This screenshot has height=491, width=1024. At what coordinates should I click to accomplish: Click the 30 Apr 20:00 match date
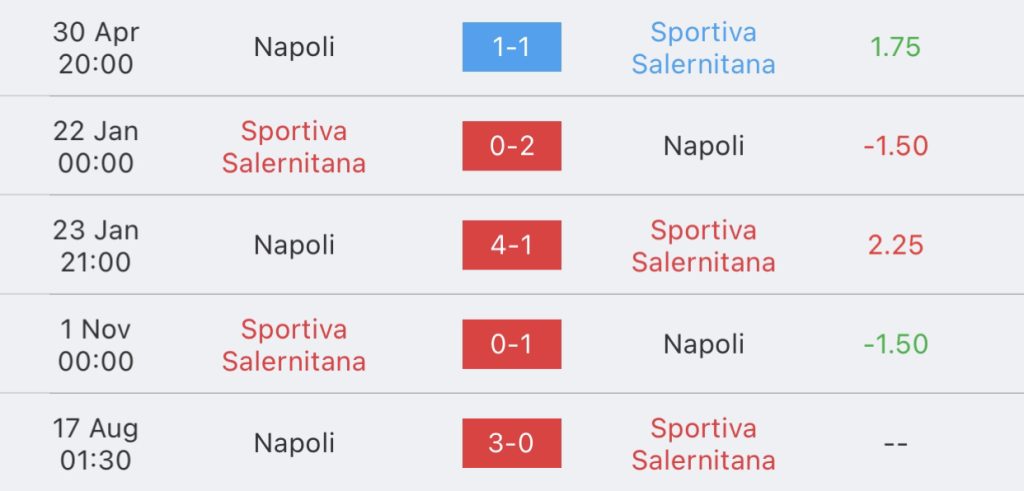point(96,47)
